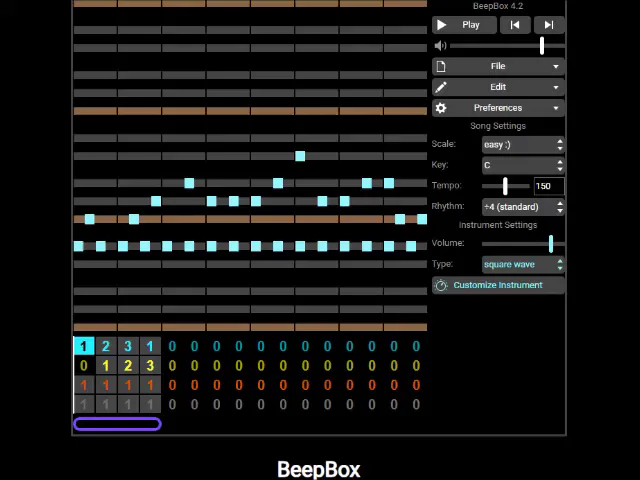The height and width of the screenshot is (480, 640).
Task: Select the highlighted cyan pattern 1 in bar one
Action: (x=84, y=346)
